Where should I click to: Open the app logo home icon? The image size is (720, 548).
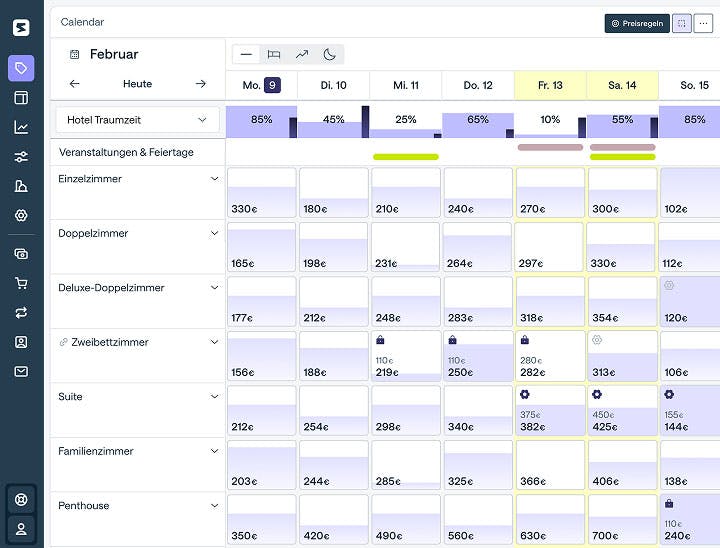21,28
